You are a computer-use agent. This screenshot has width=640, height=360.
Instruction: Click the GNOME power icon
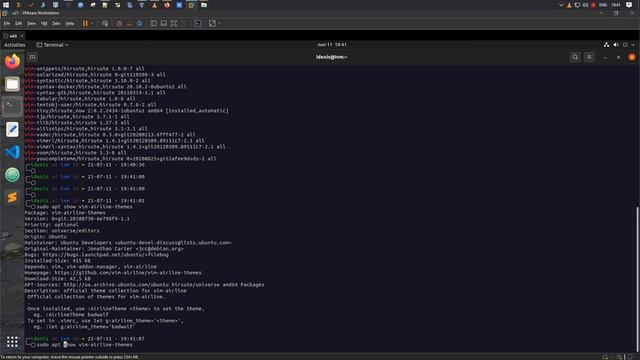point(625,45)
